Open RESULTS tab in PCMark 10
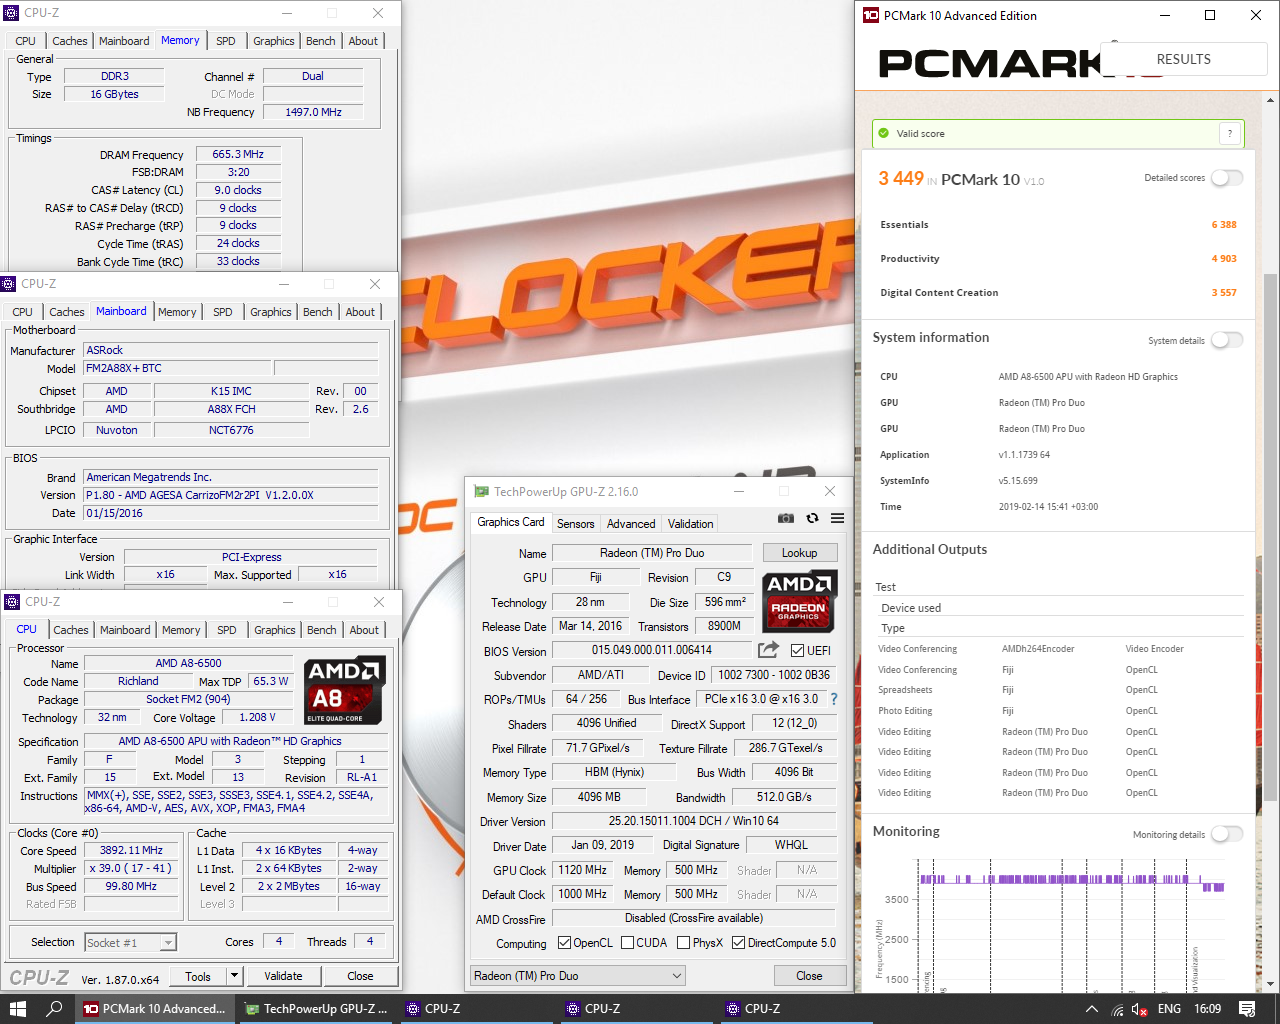Screen dimensions: 1280x1024 pos(1184,59)
